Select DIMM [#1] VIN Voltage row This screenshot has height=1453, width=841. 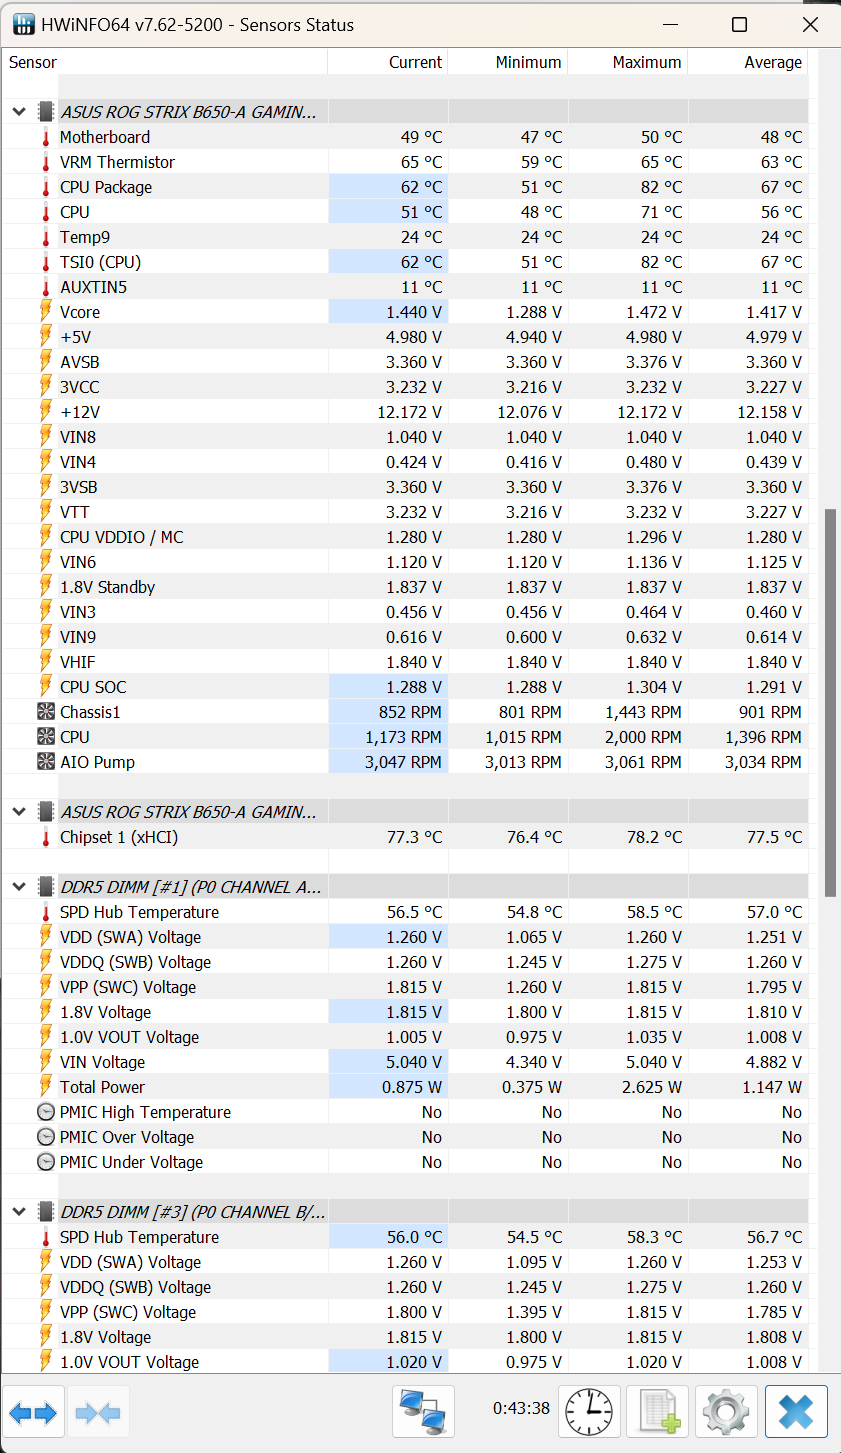pos(405,1062)
